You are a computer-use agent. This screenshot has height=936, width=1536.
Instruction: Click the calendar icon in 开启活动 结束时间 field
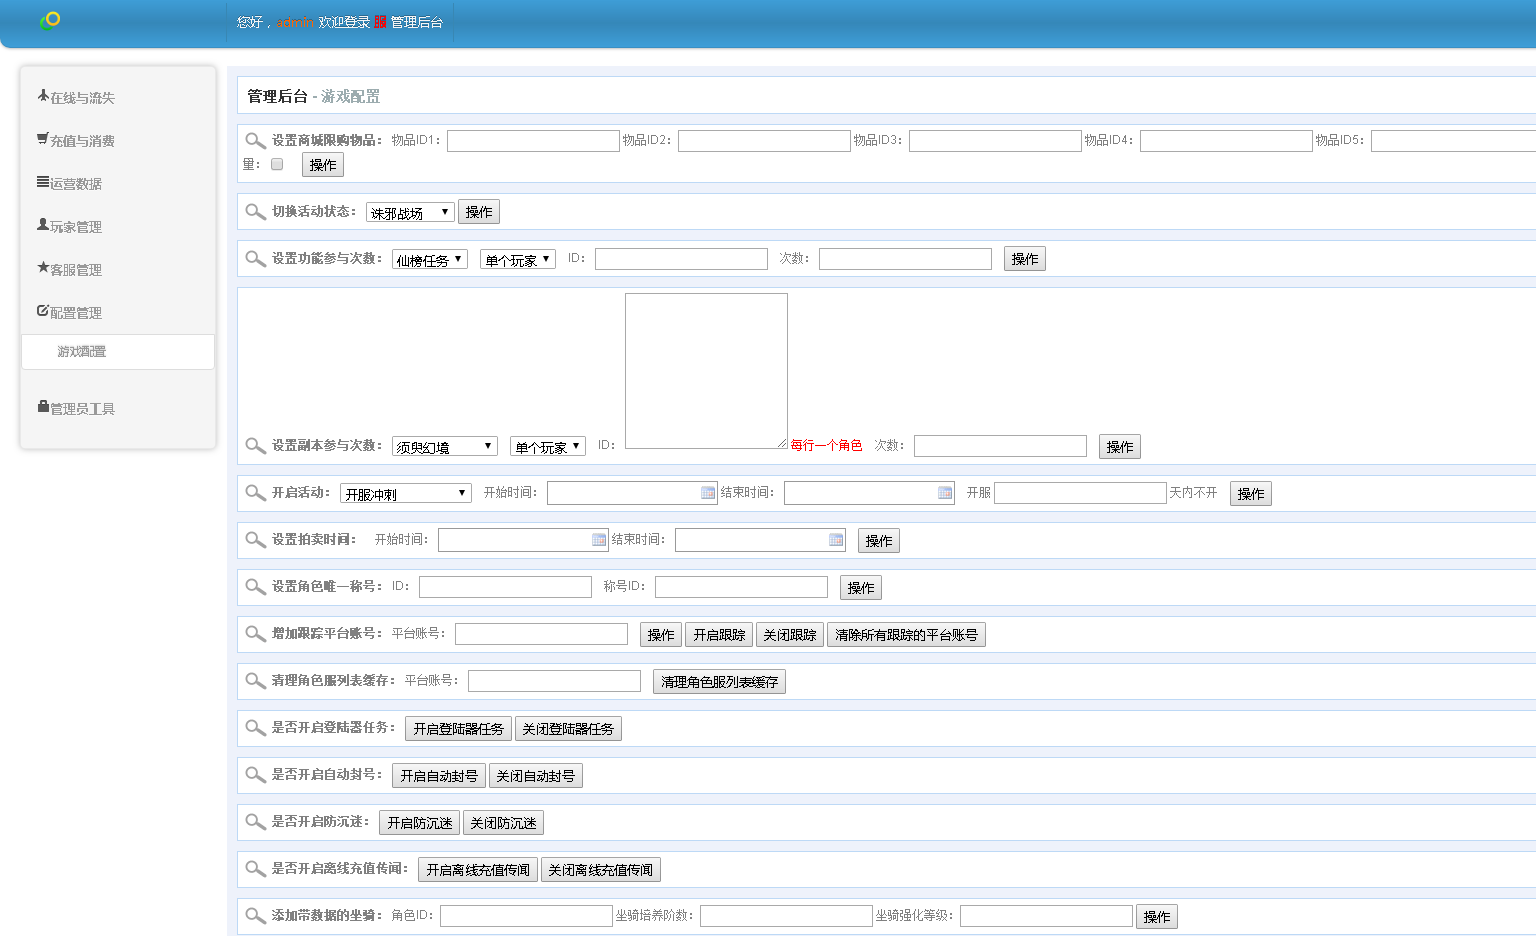945,493
